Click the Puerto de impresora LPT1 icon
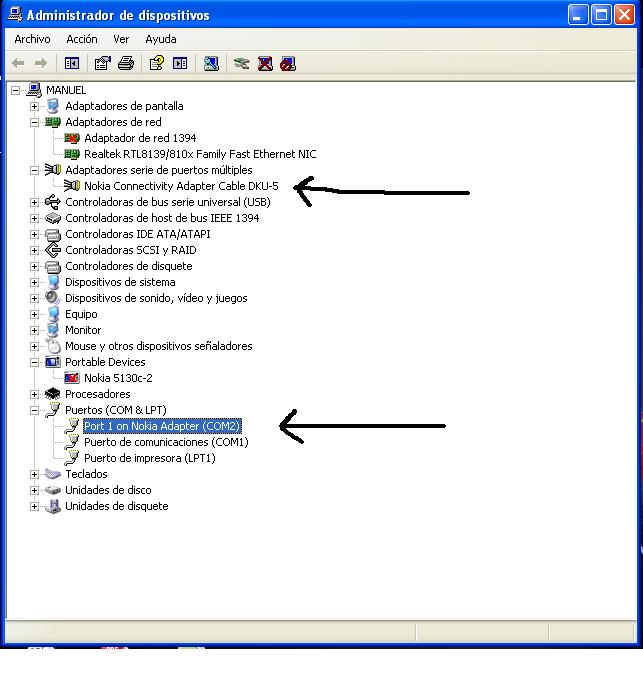 point(72,458)
